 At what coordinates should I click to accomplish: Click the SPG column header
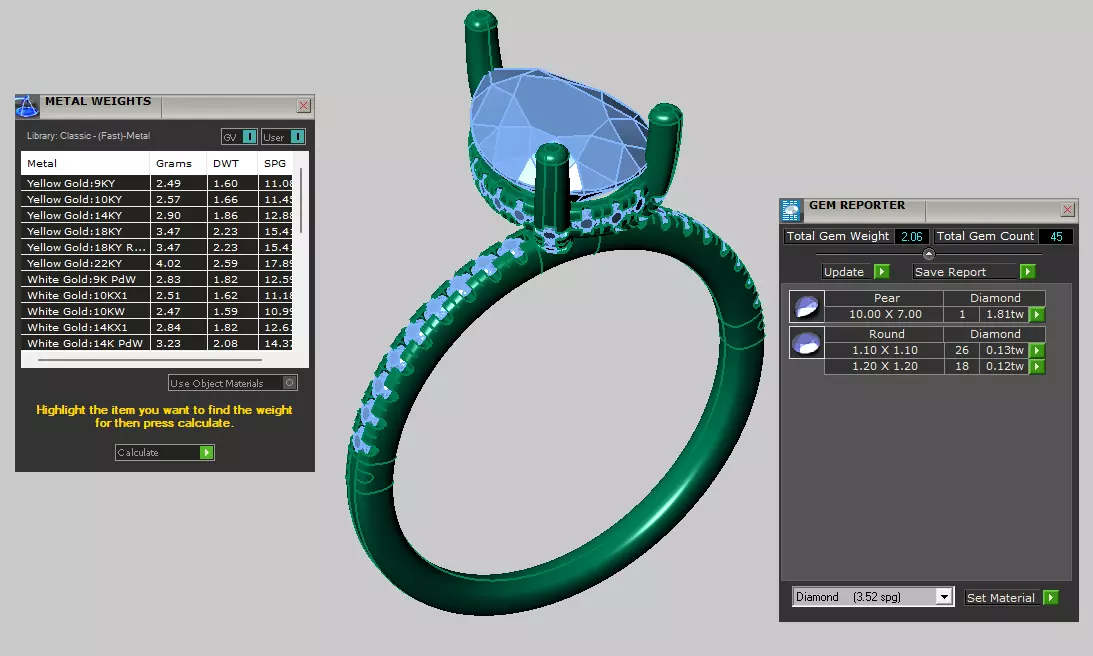[x=275, y=163]
